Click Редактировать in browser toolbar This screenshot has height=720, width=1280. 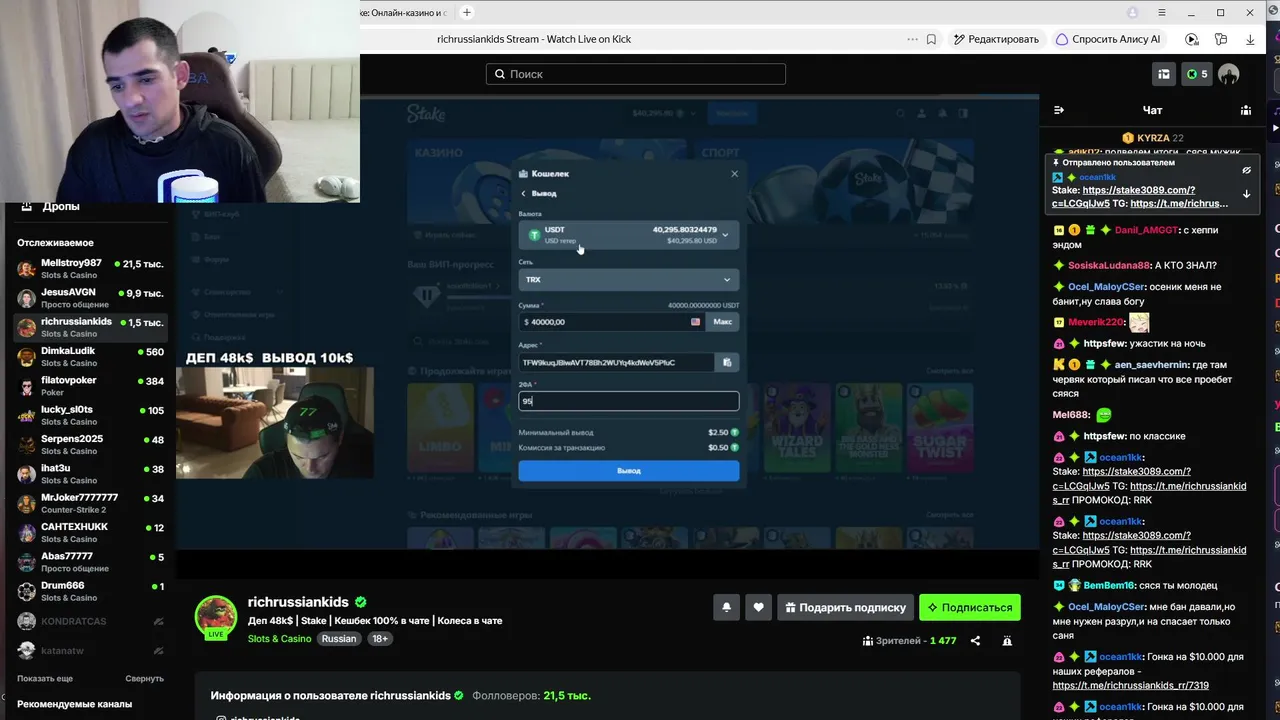coord(996,39)
